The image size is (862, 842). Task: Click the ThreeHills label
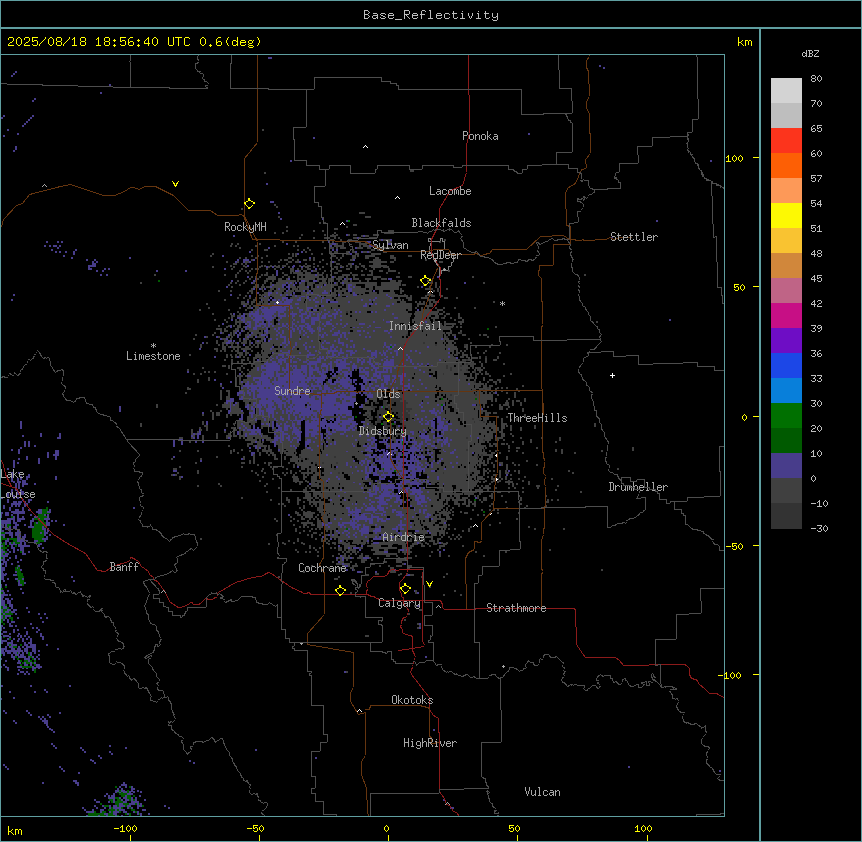[537, 418]
